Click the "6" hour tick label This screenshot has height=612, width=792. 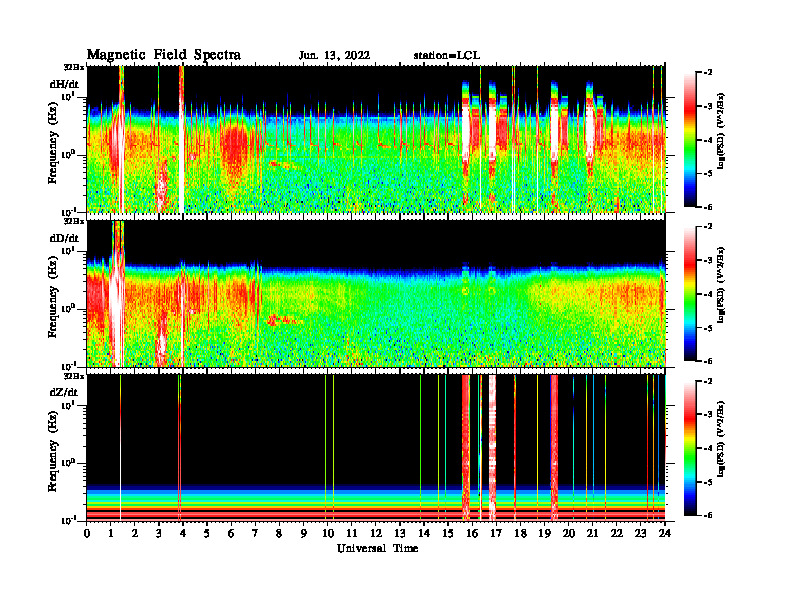point(231,533)
